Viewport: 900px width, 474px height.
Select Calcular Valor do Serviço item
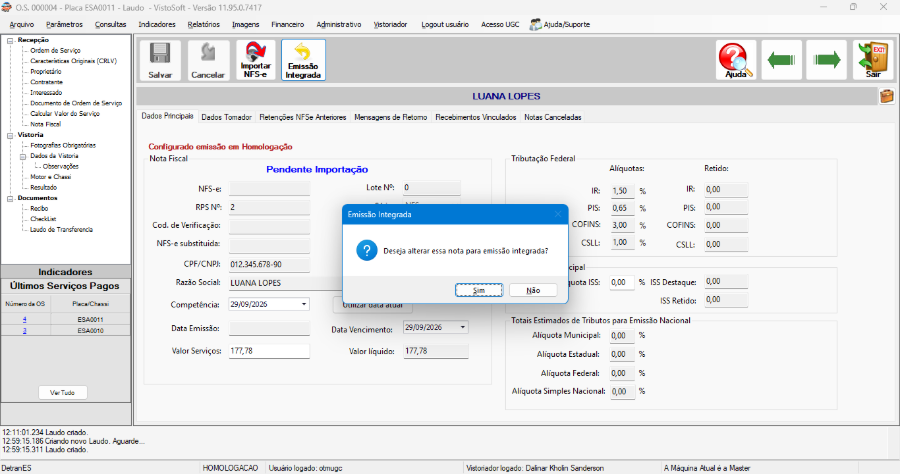click(x=65, y=114)
